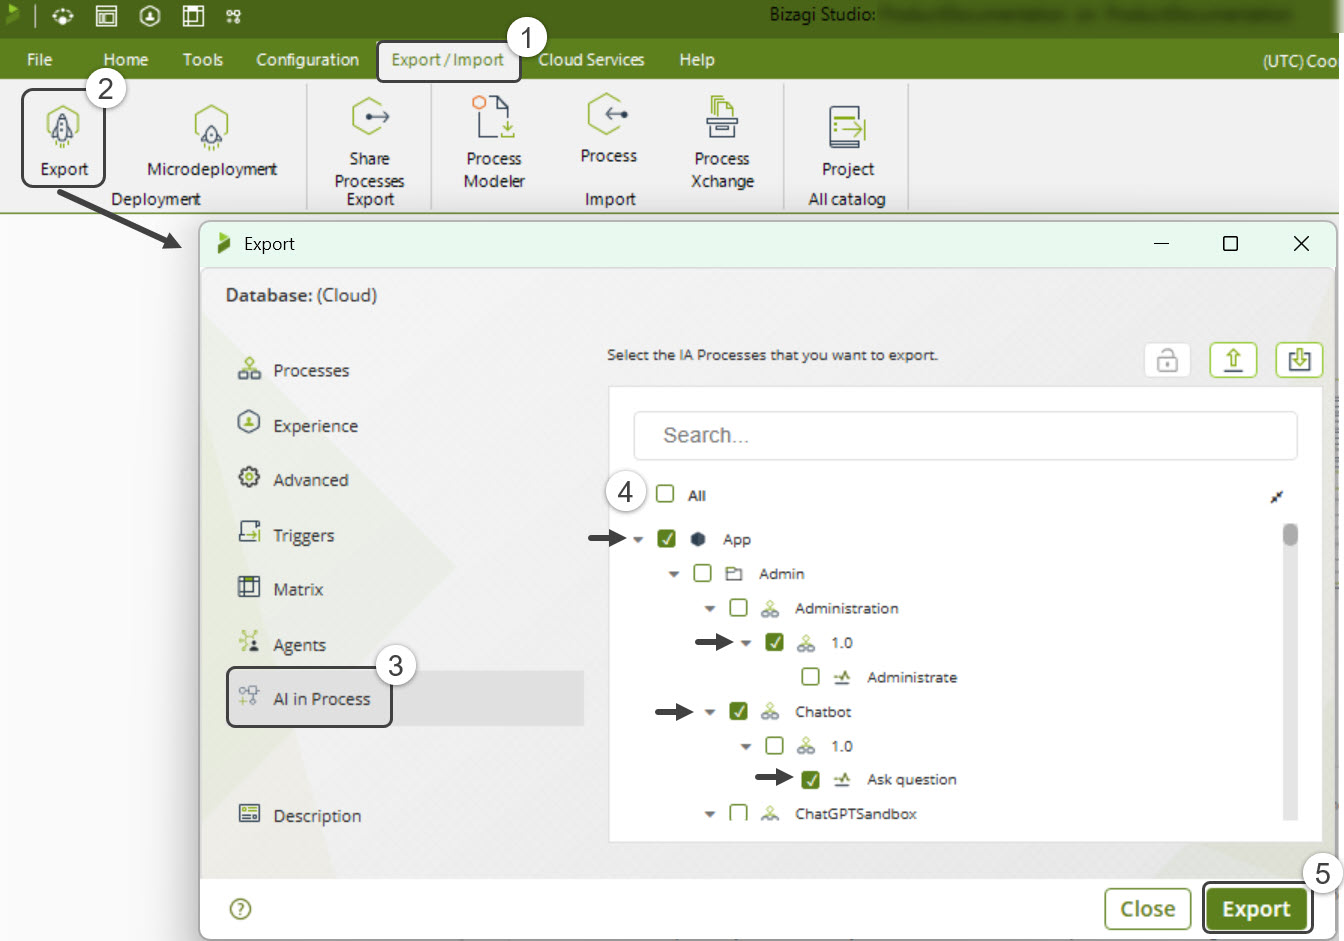
Task: Open the Microdeployment tool
Action: 211,128
